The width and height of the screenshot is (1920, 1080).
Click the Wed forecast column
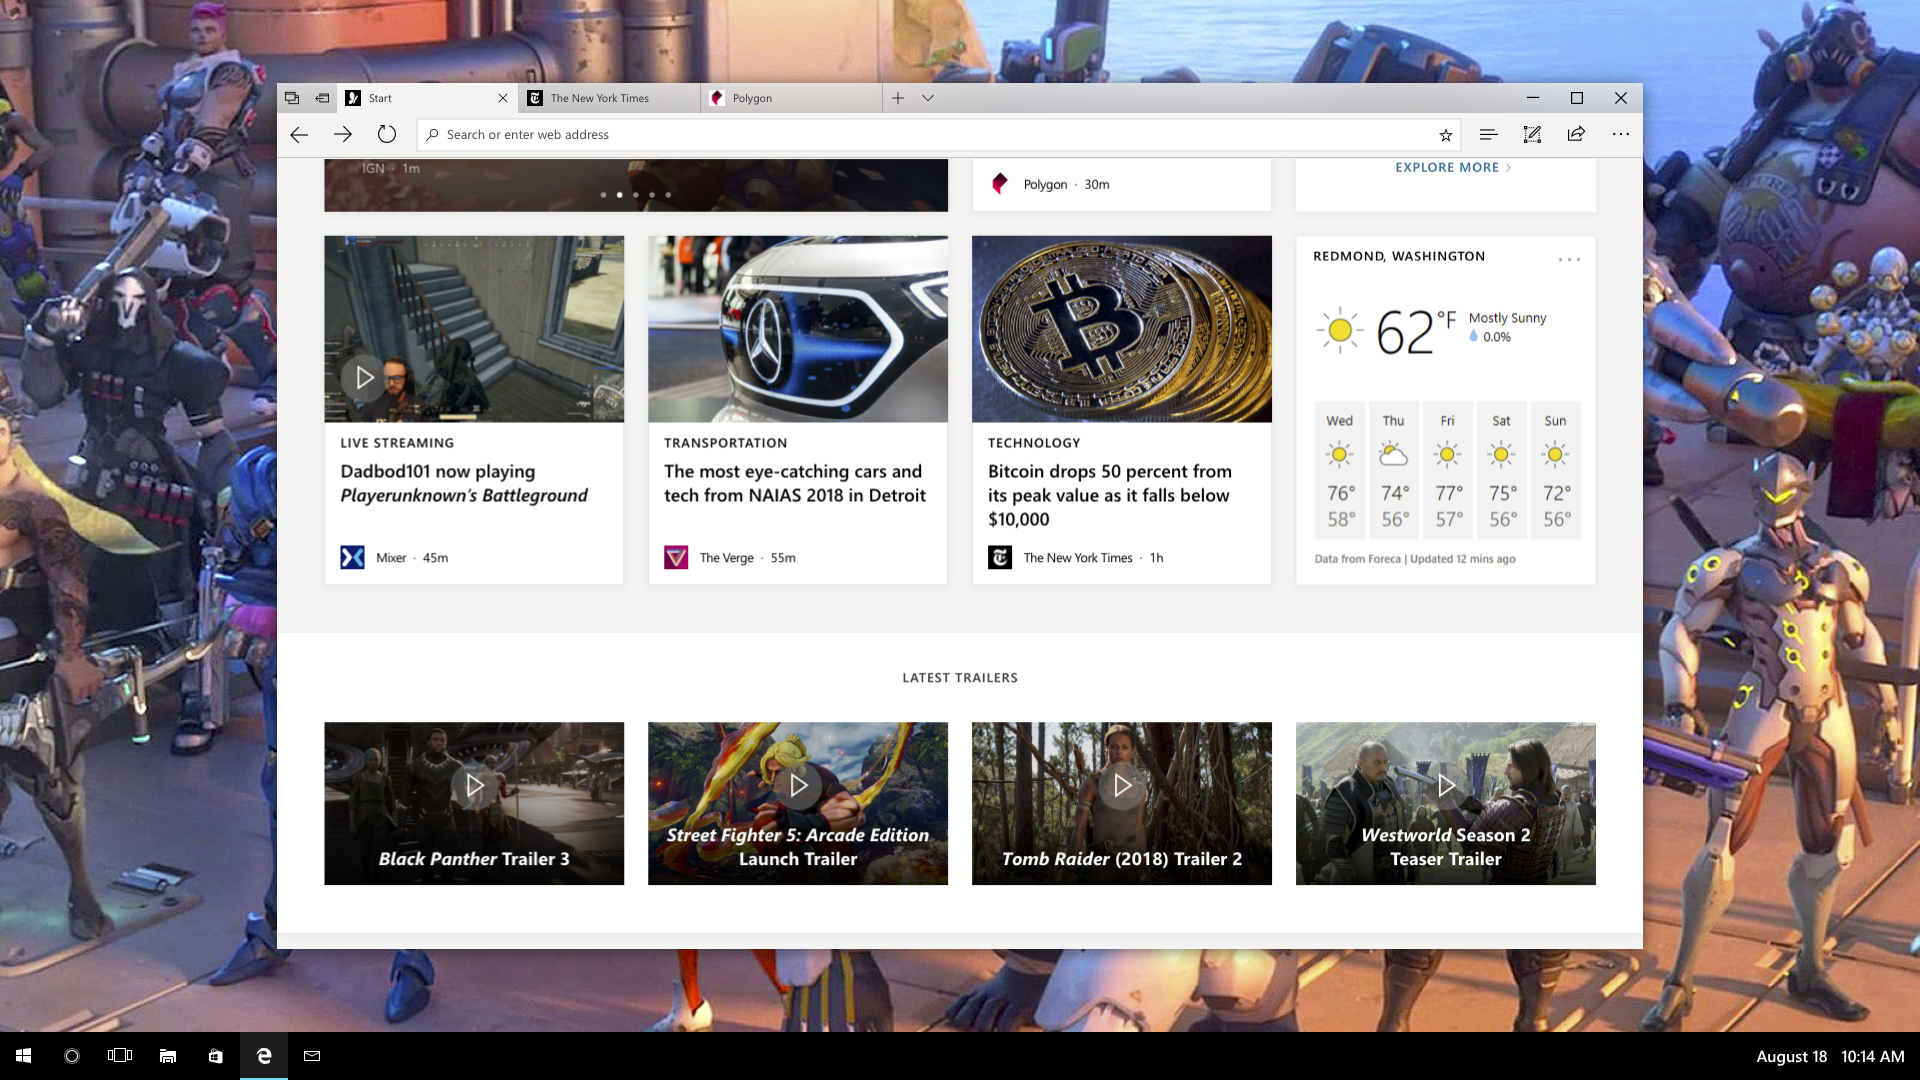click(1340, 470)
